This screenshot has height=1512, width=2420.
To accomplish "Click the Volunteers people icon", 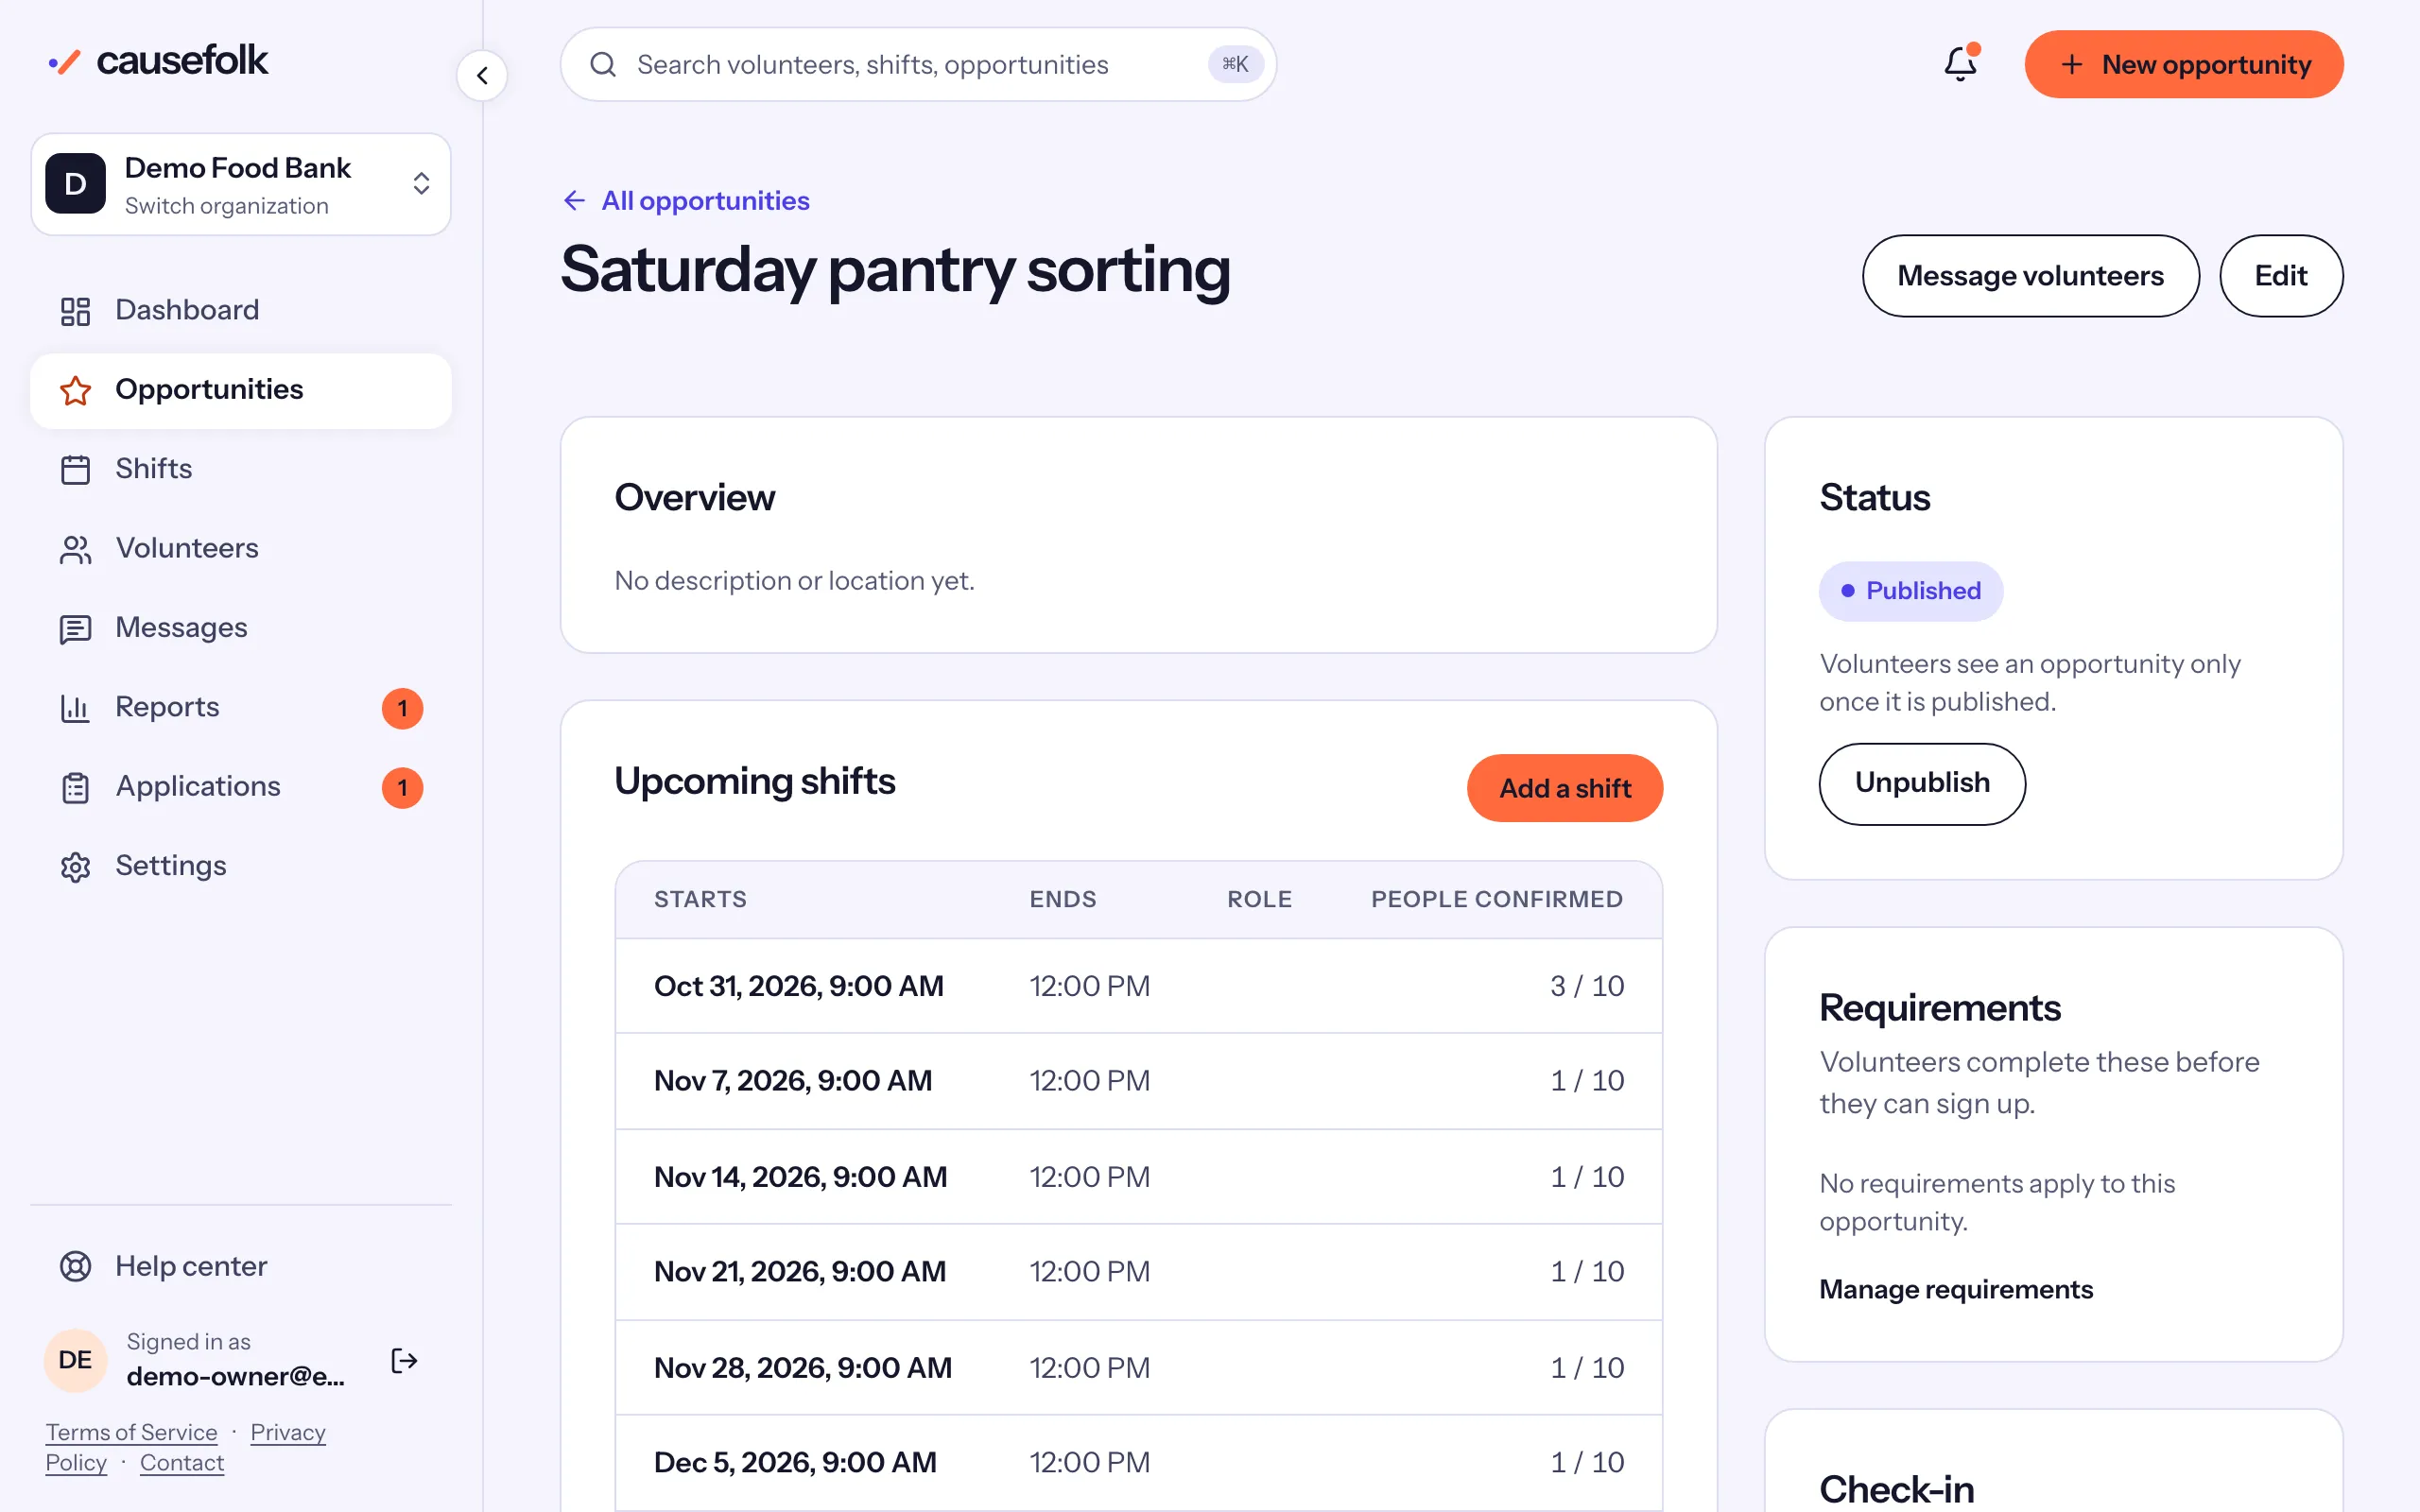I will (75, 549).
